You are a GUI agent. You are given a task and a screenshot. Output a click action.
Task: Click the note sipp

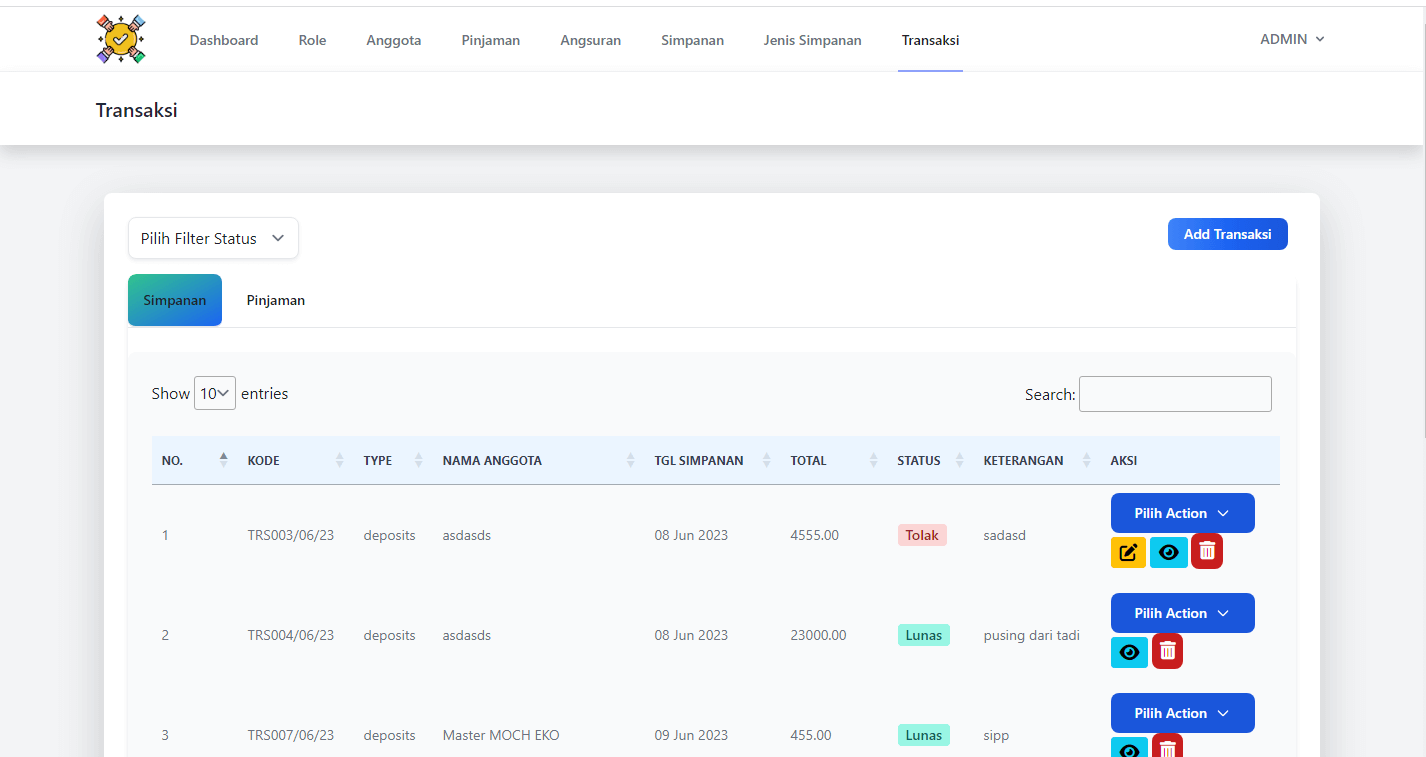[x=996, y=735]
